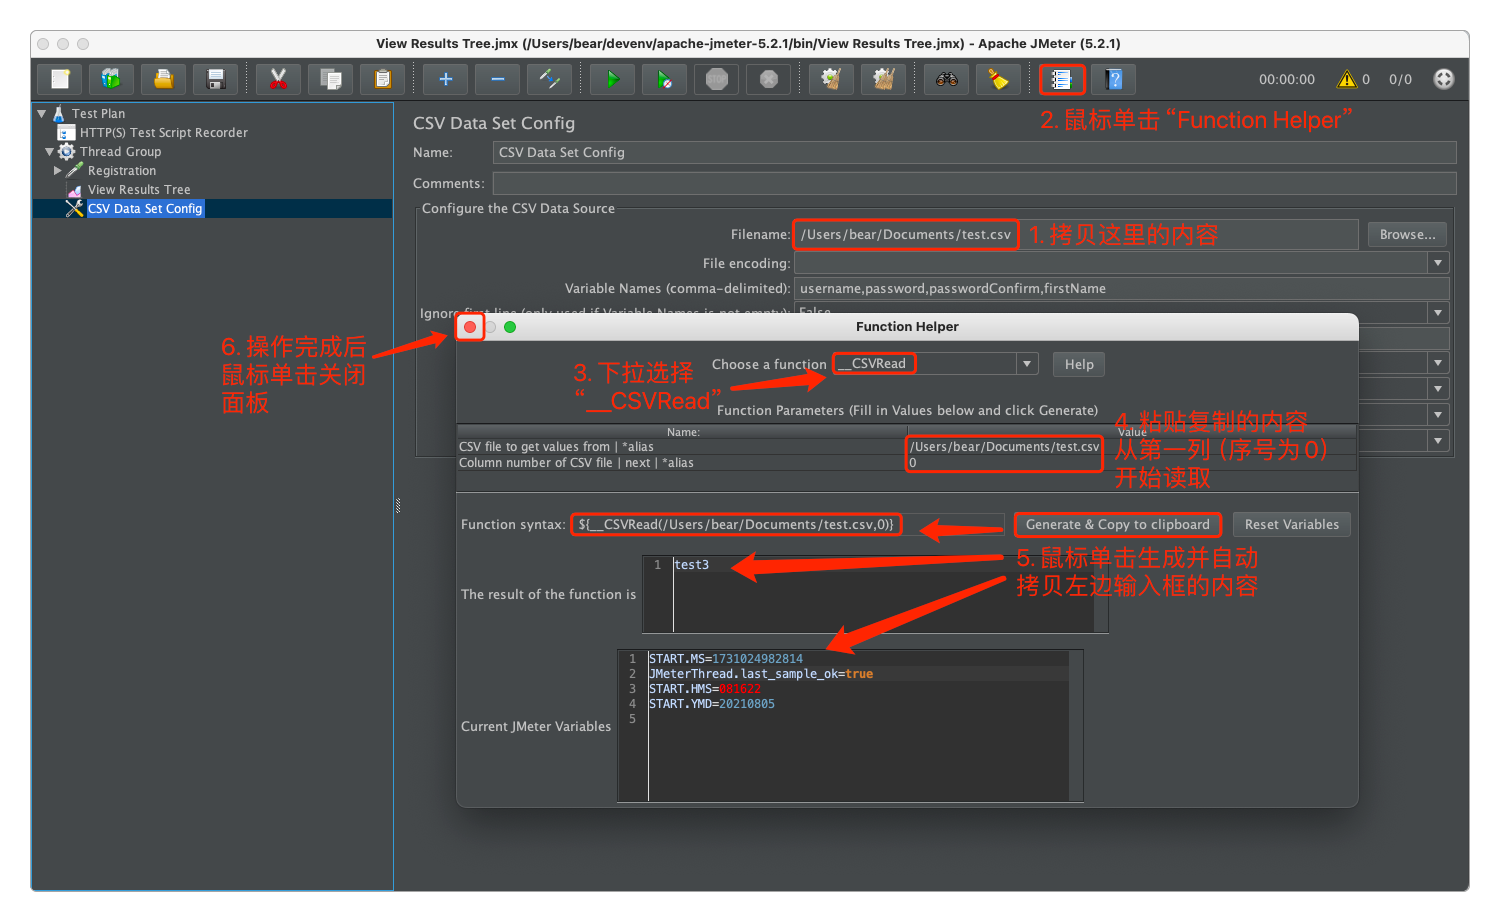Click "Column number of CSV file" row
This screenshot has height=922, width=1500.
point(682,463)
